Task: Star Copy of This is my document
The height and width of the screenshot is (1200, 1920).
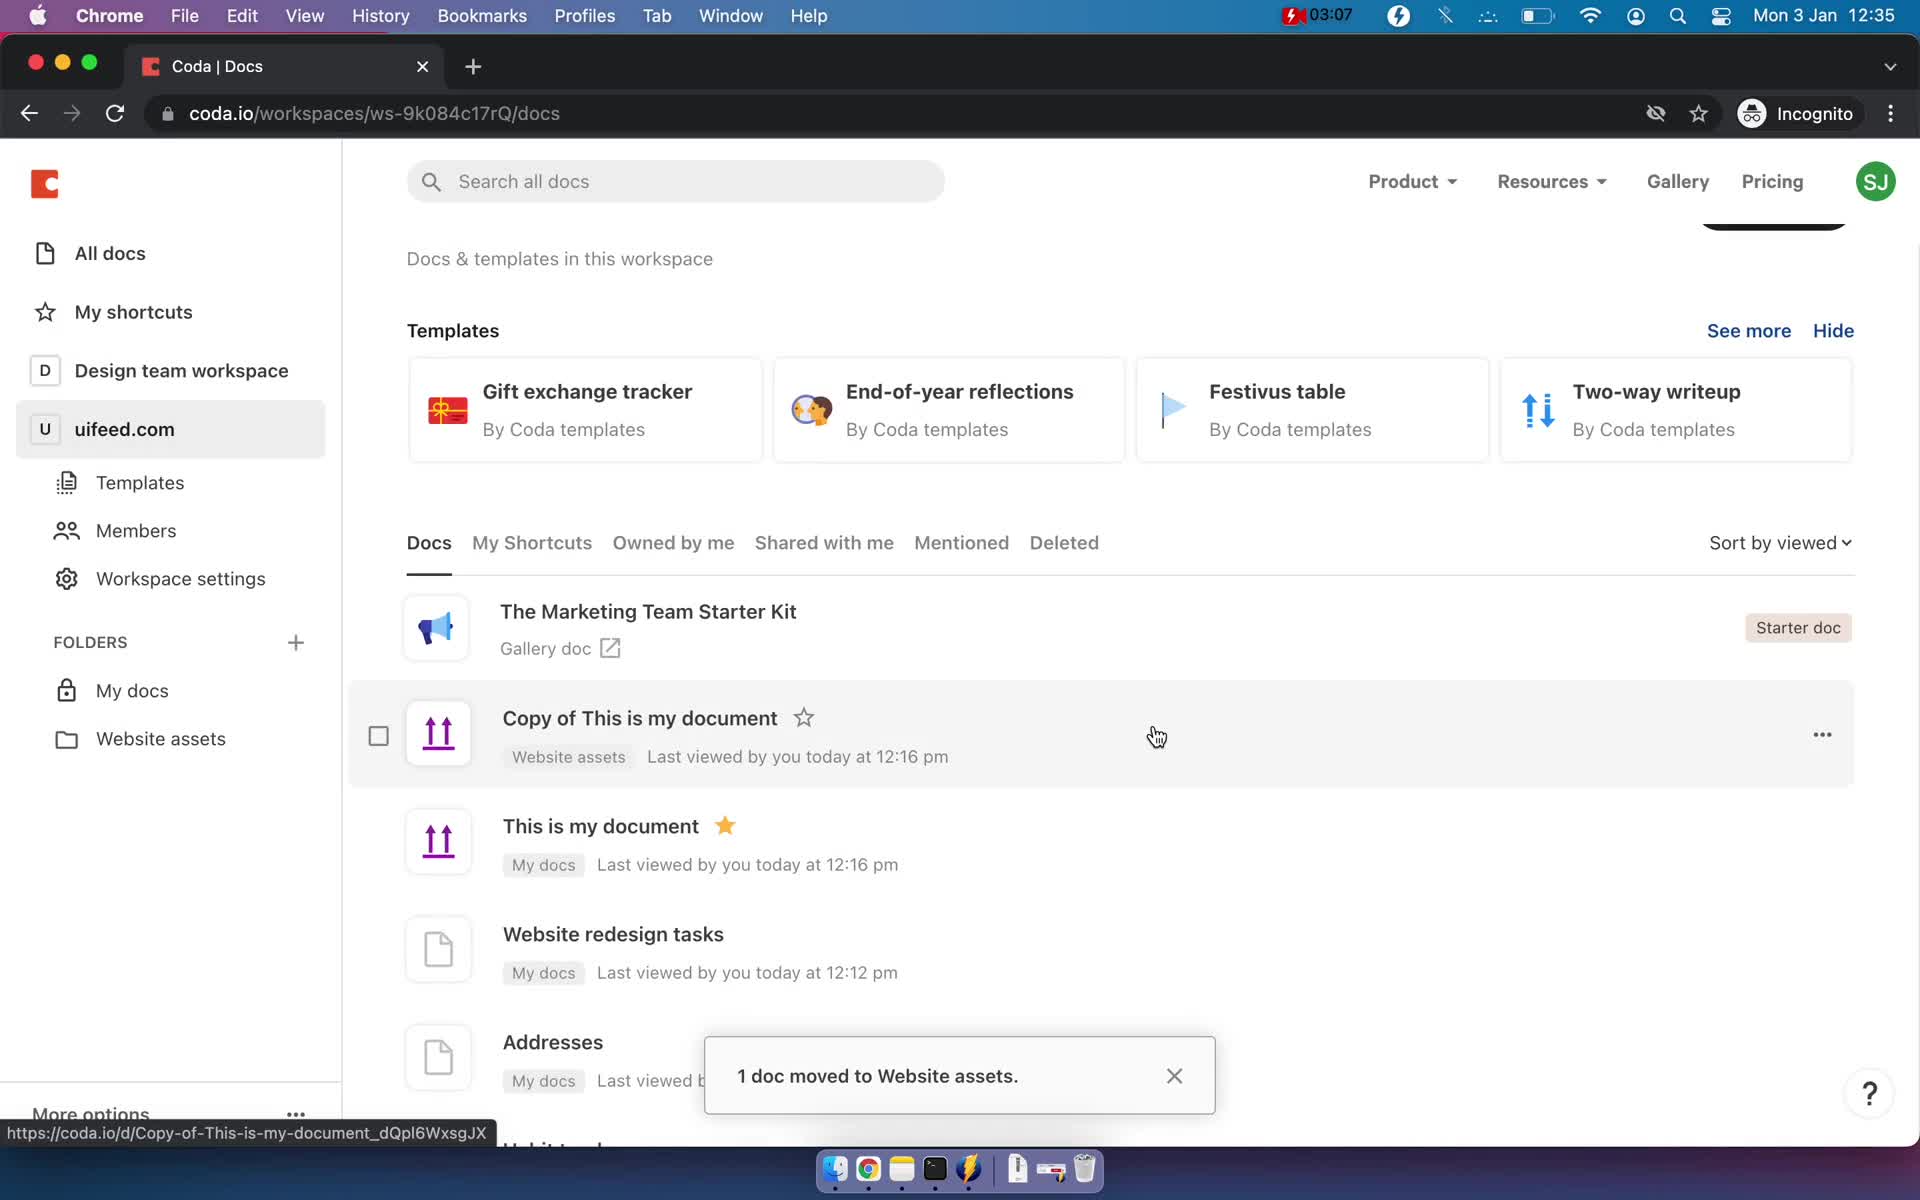Action: [803, 718]
